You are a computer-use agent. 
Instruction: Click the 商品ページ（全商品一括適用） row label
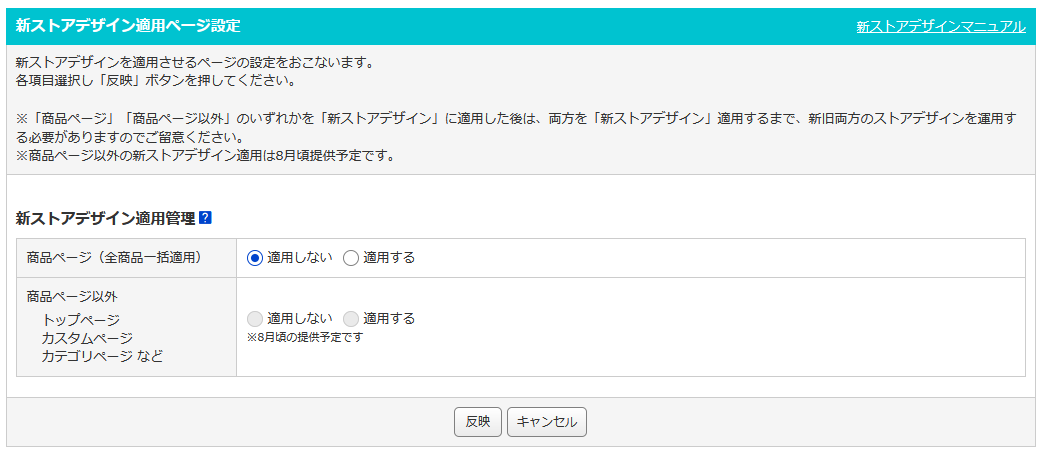pyautogui.click(x=114, y=258)
